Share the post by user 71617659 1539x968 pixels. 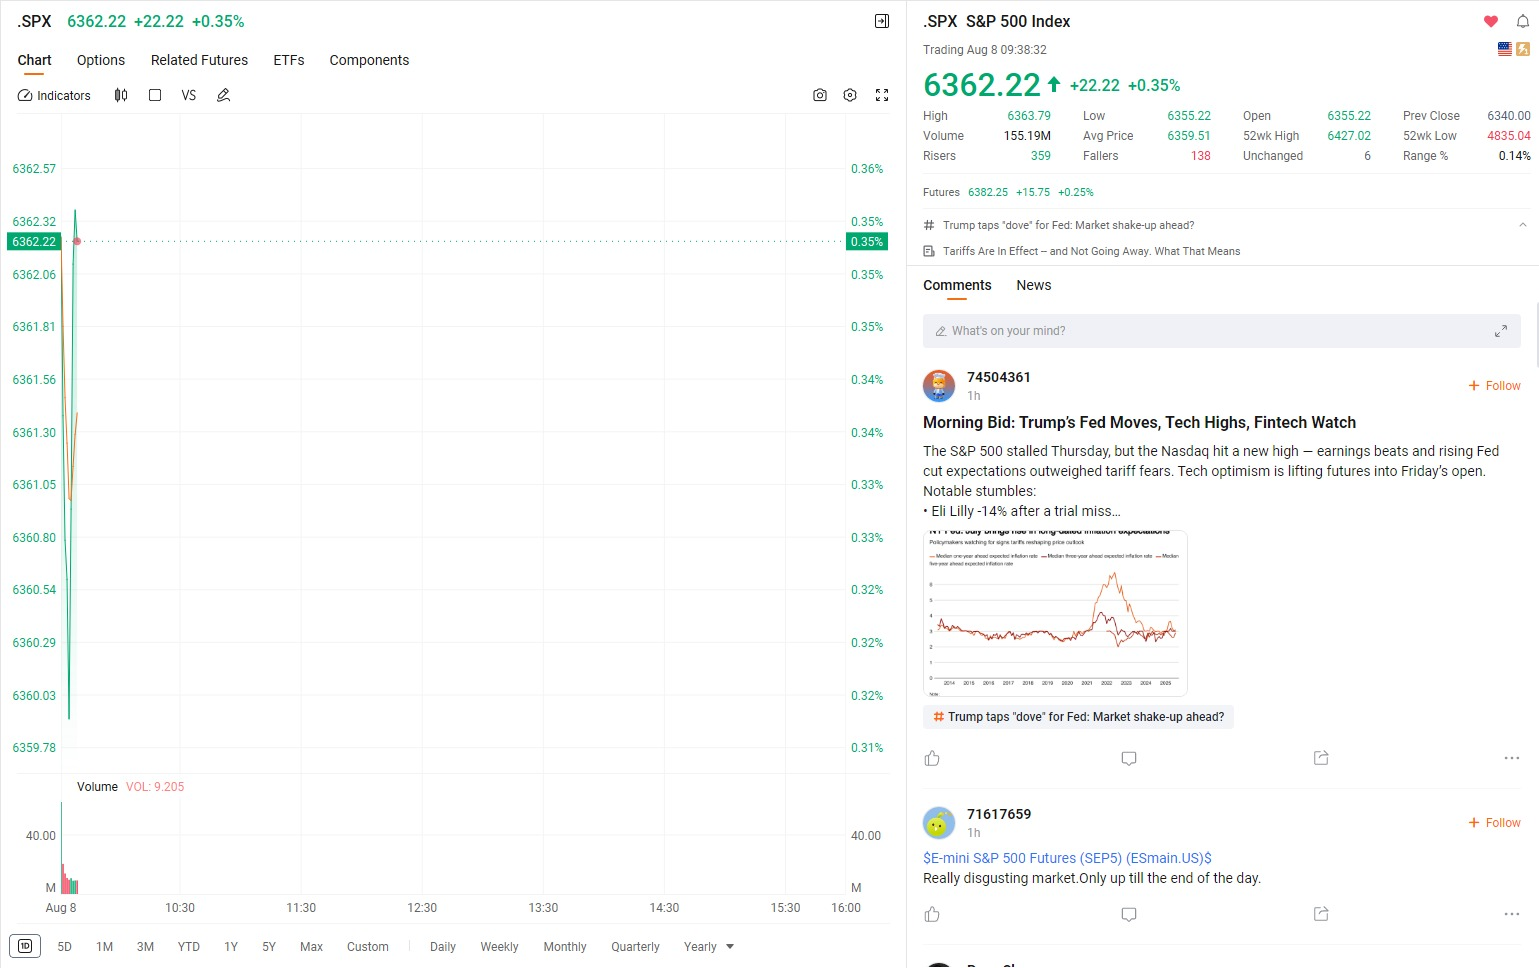[1321, 914]
